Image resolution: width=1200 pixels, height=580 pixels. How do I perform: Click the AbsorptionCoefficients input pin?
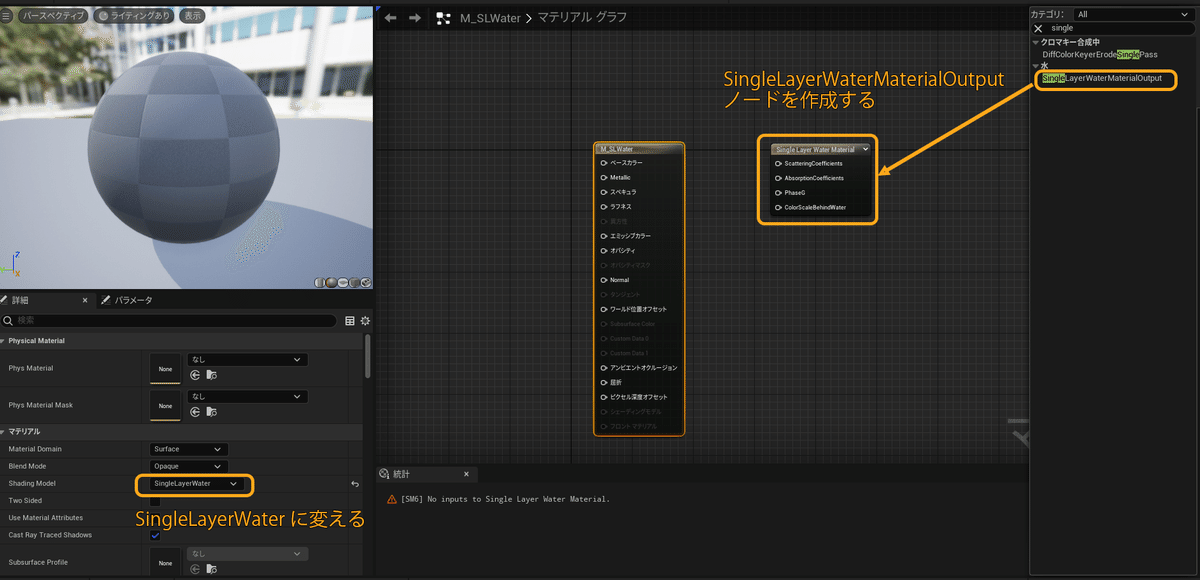(x=778, y=178)
